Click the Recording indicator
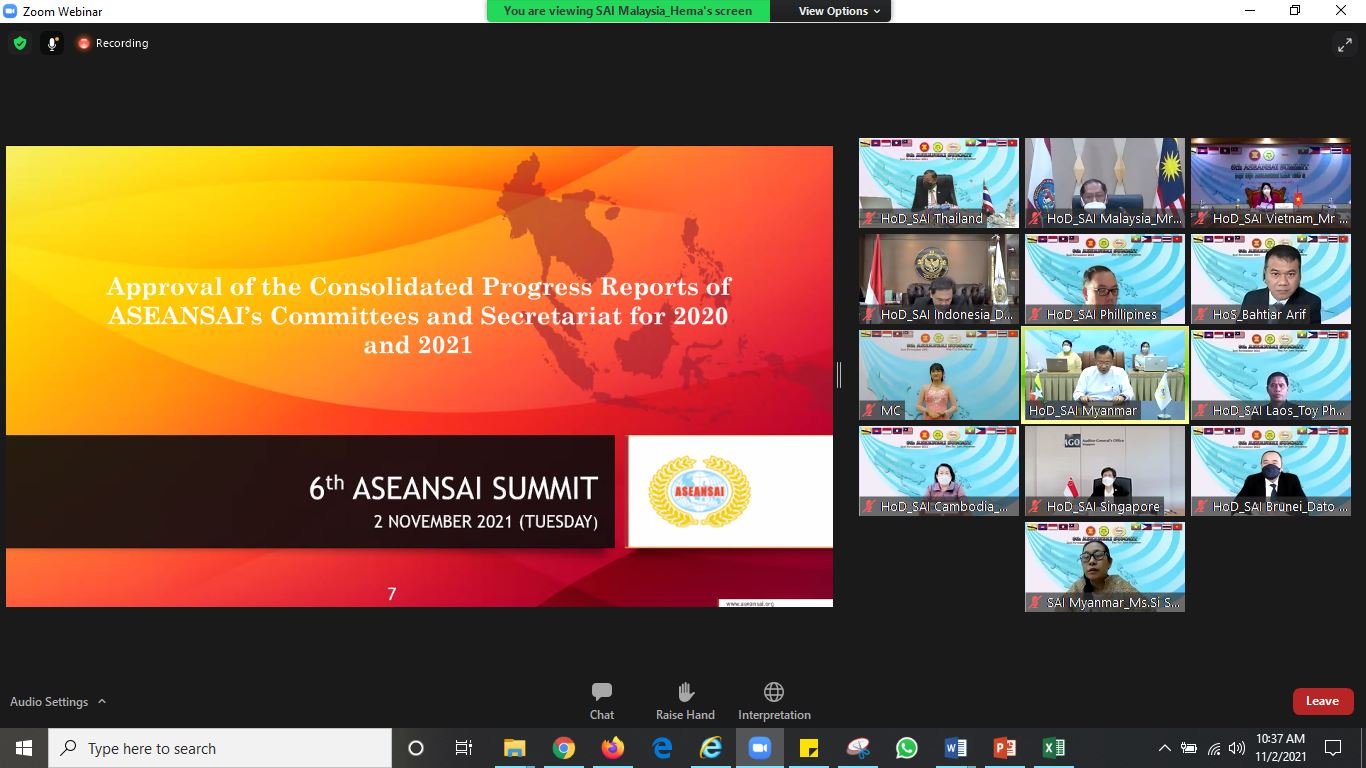This screenshot has height=768, width=1366. (113, 43)
